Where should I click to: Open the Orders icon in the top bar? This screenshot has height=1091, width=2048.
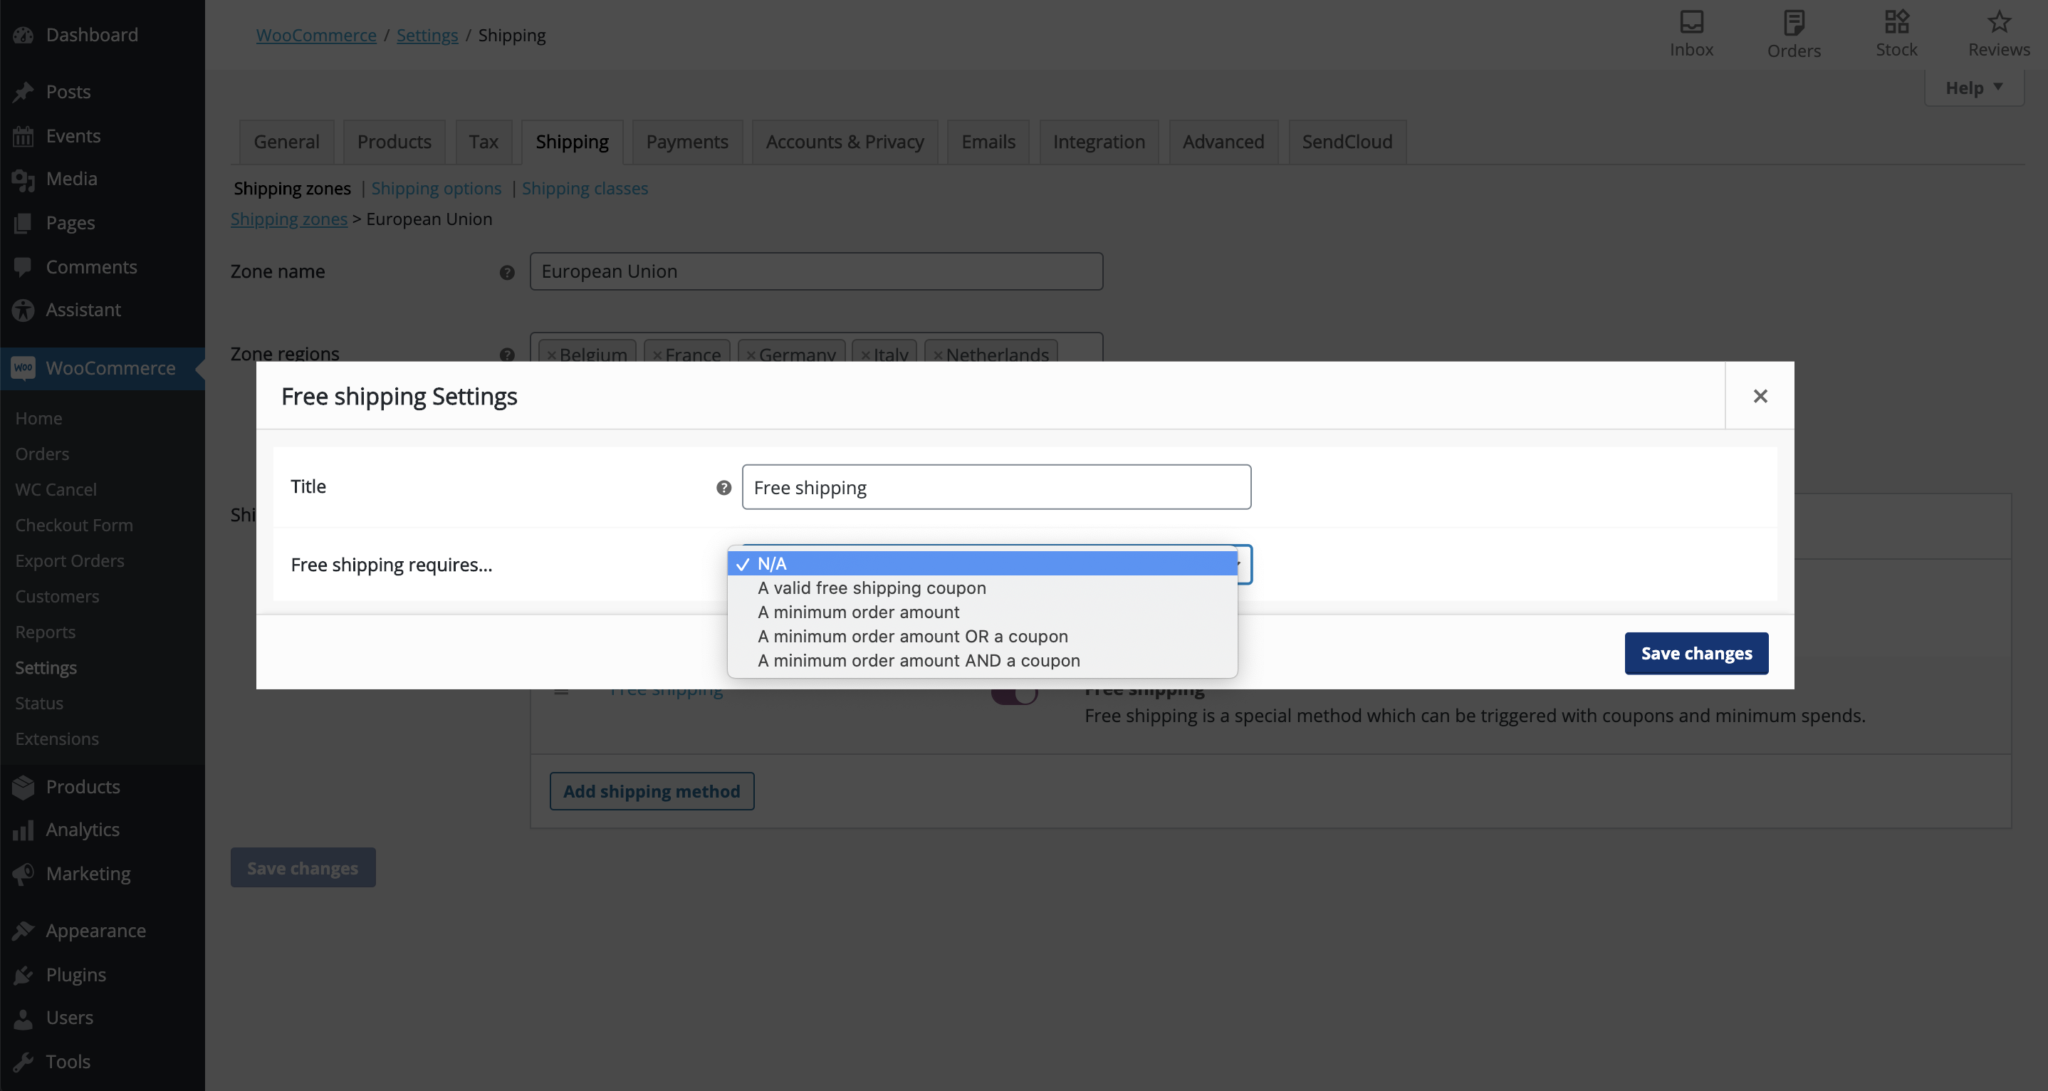[1793, 33]
